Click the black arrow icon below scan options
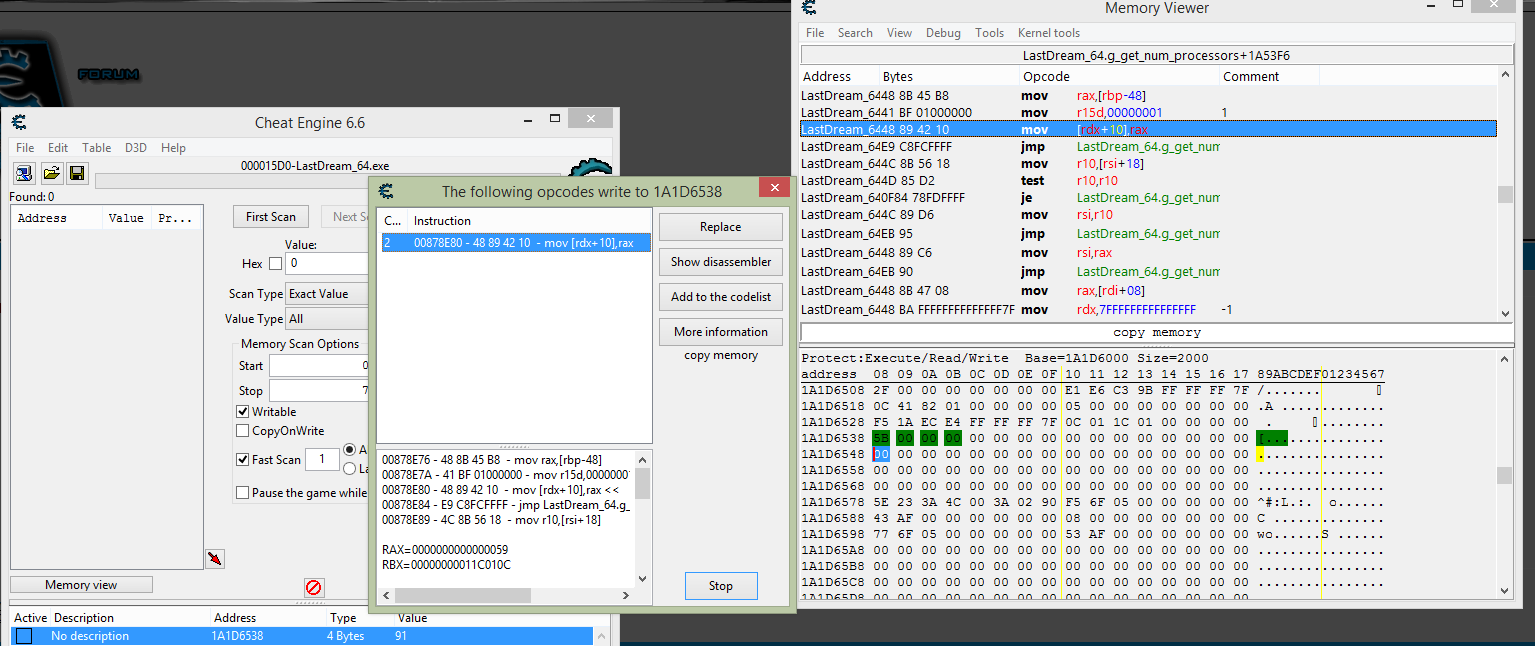Viewport: 1535px width, 646px height. tap(214, 558)
